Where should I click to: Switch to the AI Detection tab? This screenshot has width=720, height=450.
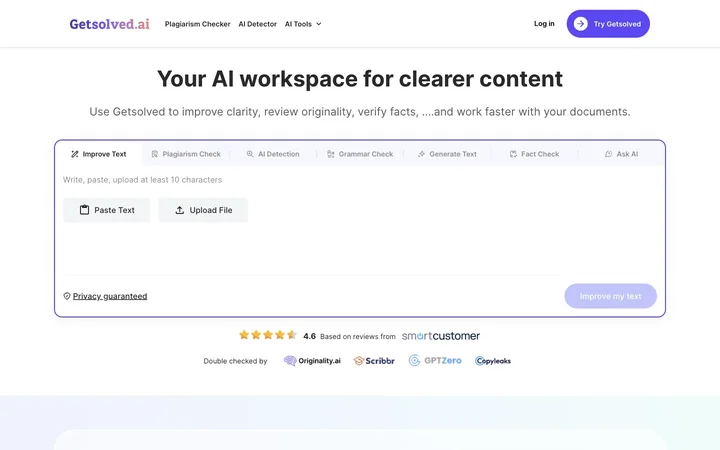(x=273, y=154)
